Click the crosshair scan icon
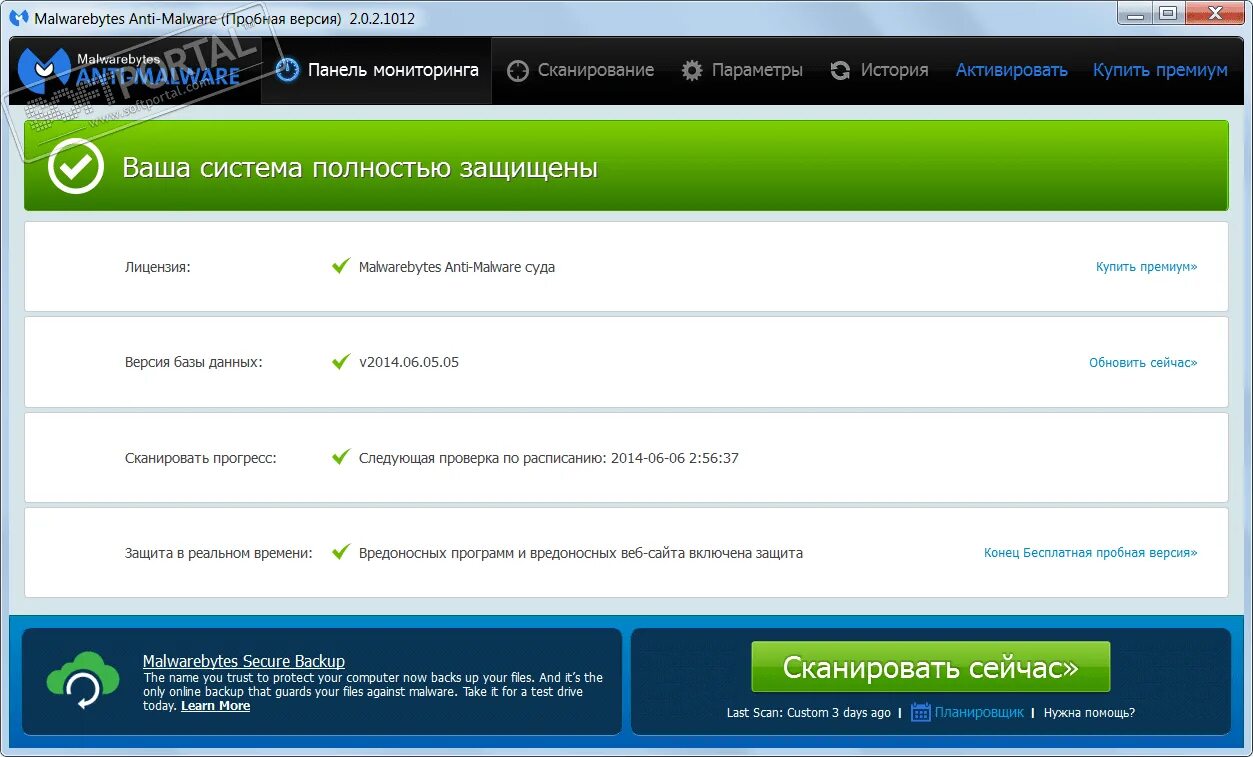The height and width of the screenshot is (757, 1253). tap(517, 71)
